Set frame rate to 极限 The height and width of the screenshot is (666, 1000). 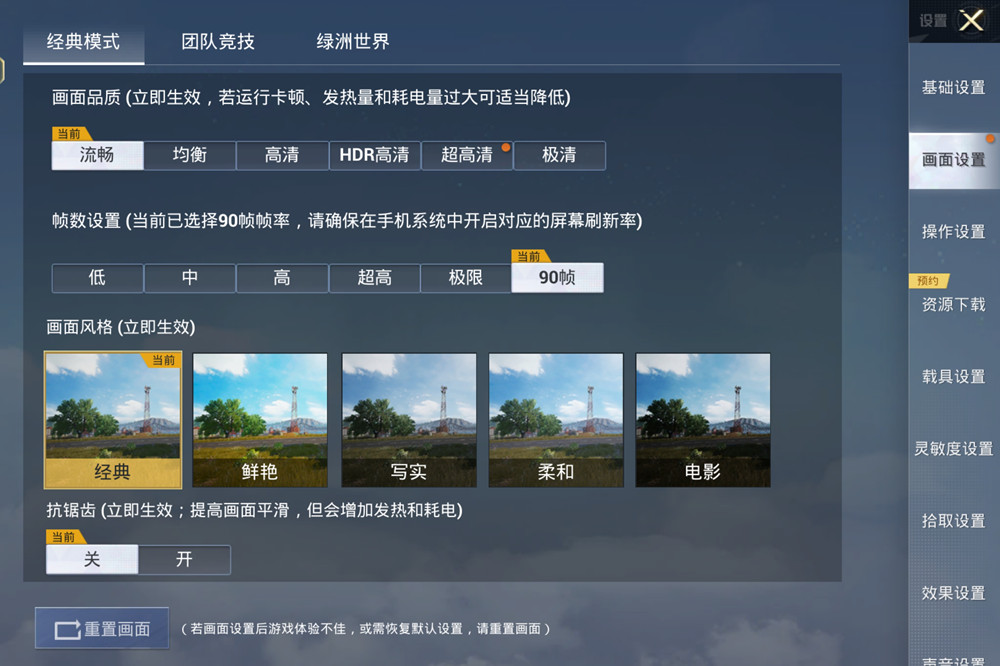(x=466, y=278)
